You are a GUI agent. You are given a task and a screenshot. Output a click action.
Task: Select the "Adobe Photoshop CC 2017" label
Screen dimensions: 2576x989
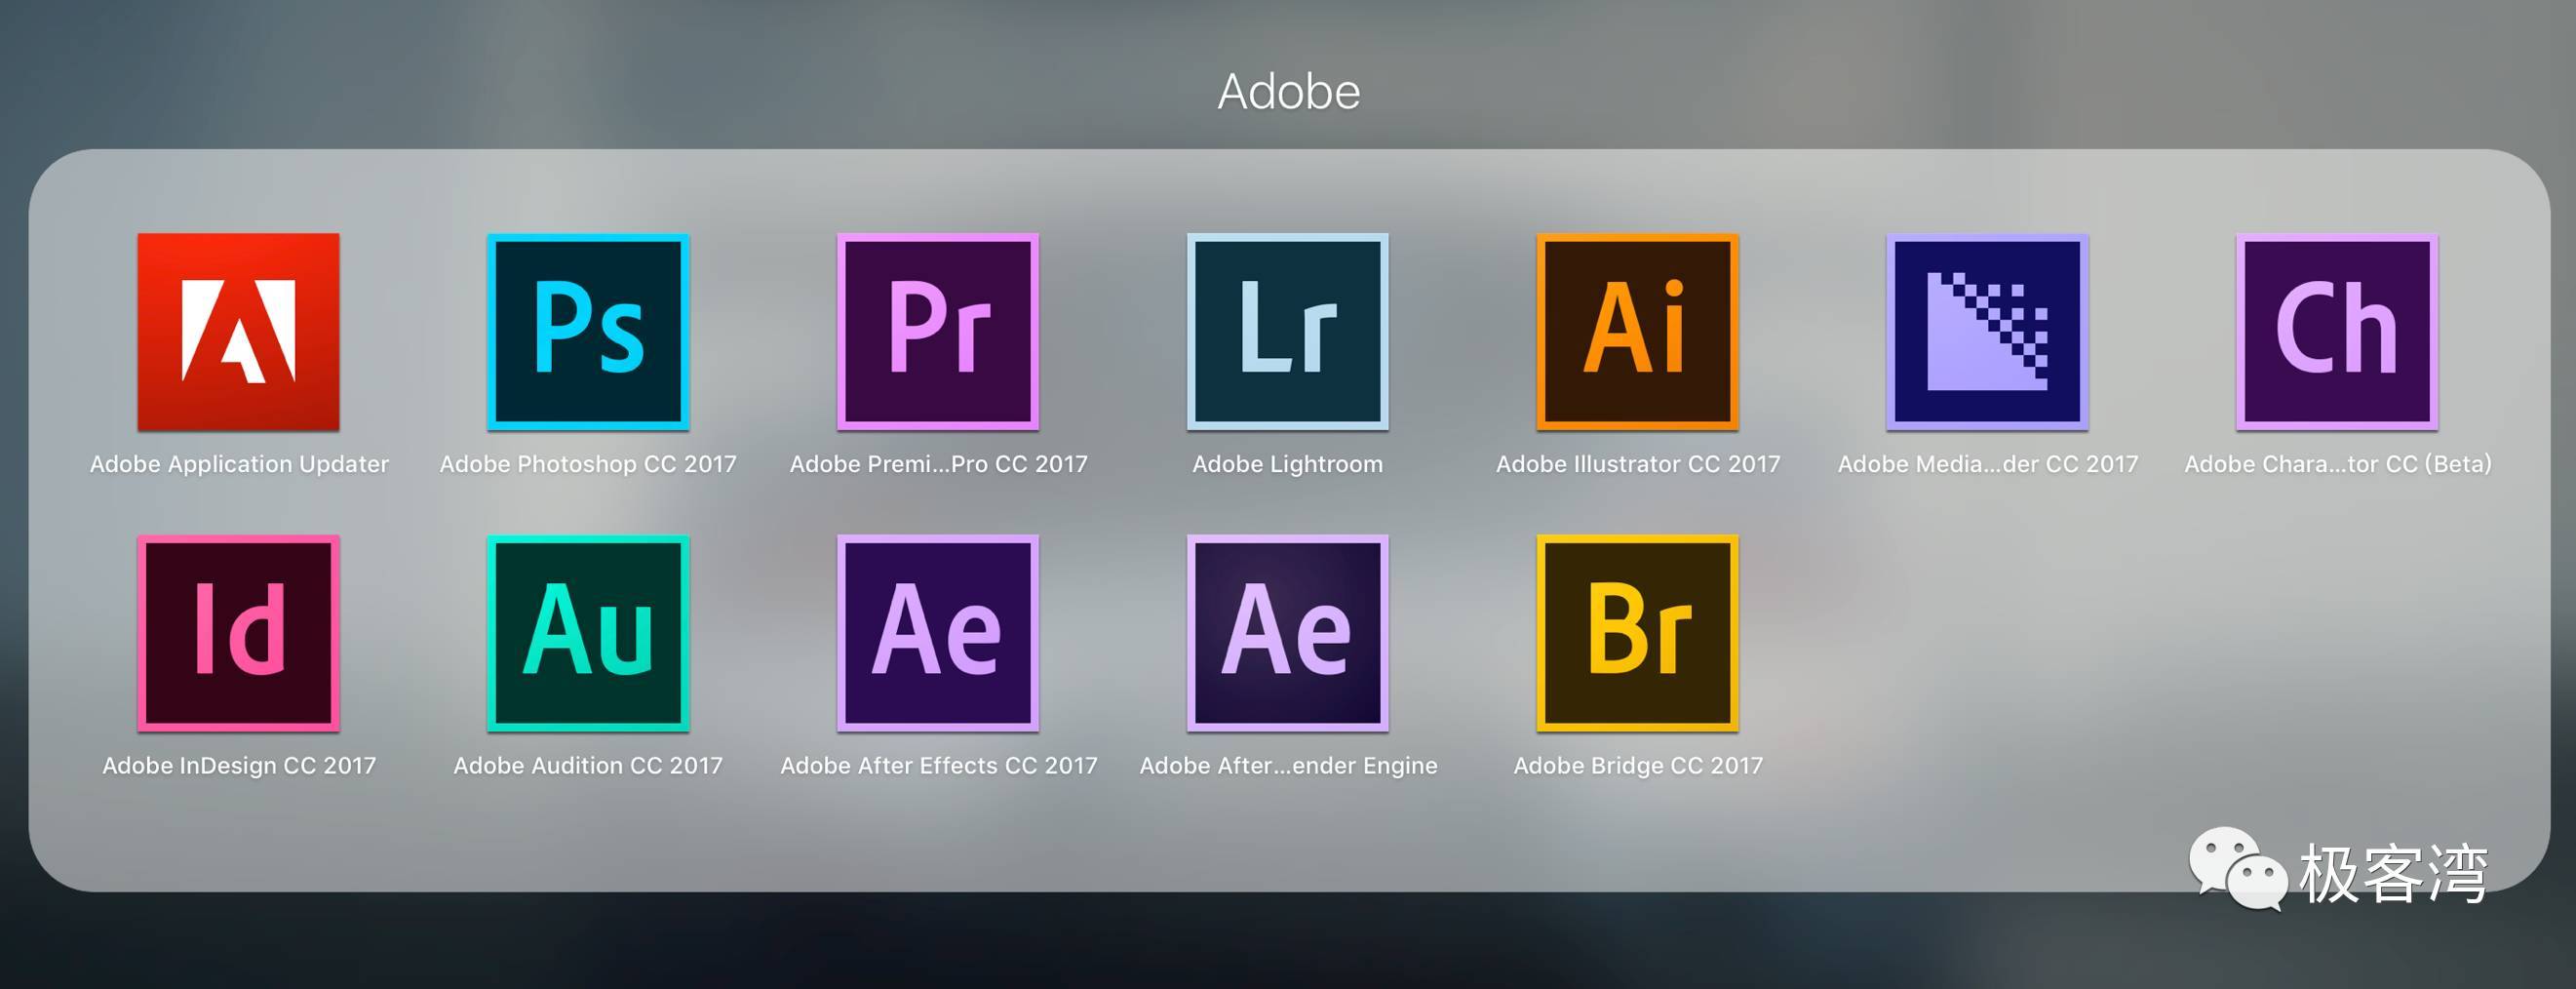pyautogui.click(x=588, y=464)
